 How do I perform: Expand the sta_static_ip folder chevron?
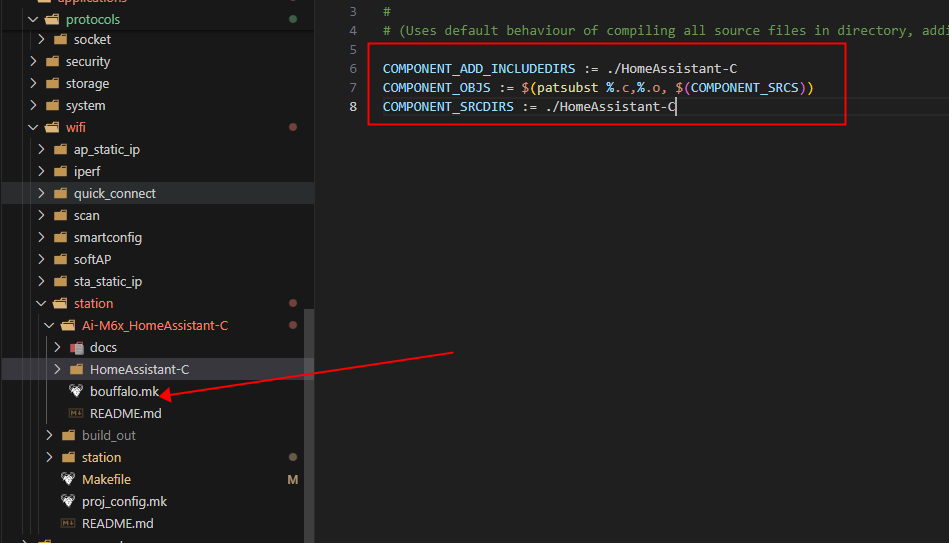41,281
